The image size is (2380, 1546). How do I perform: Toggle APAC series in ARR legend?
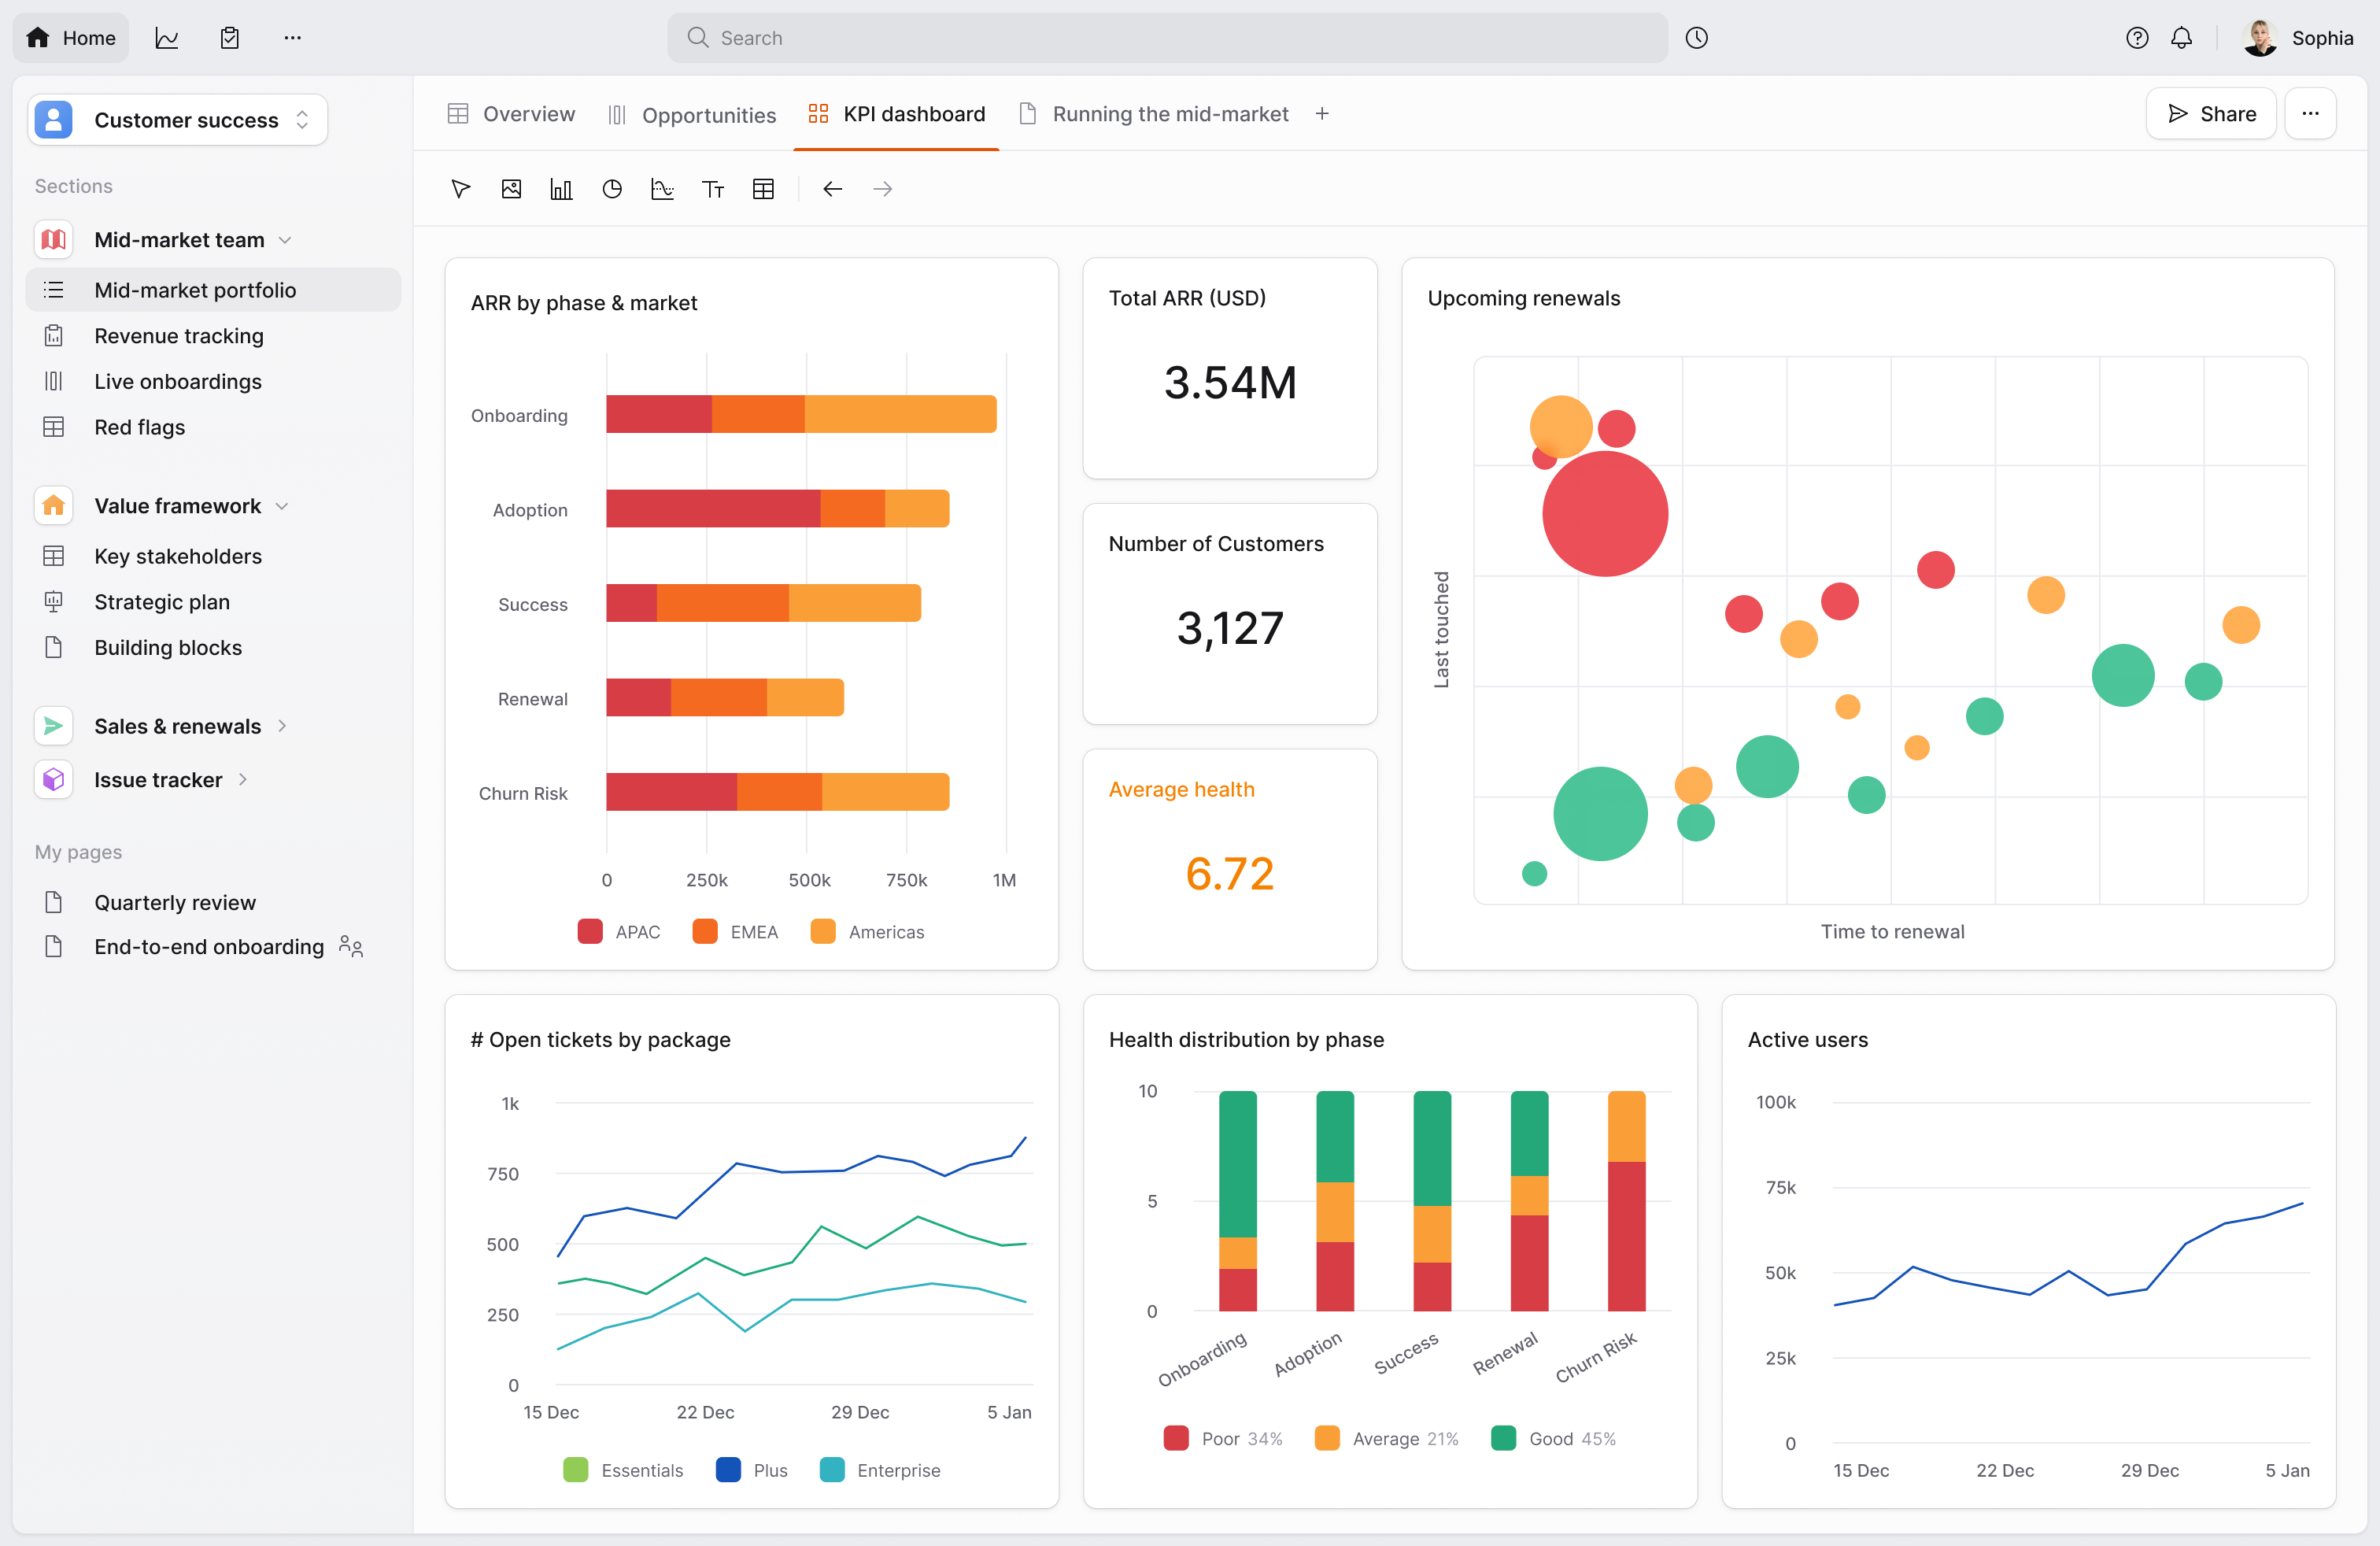click(x=619, y=932)
